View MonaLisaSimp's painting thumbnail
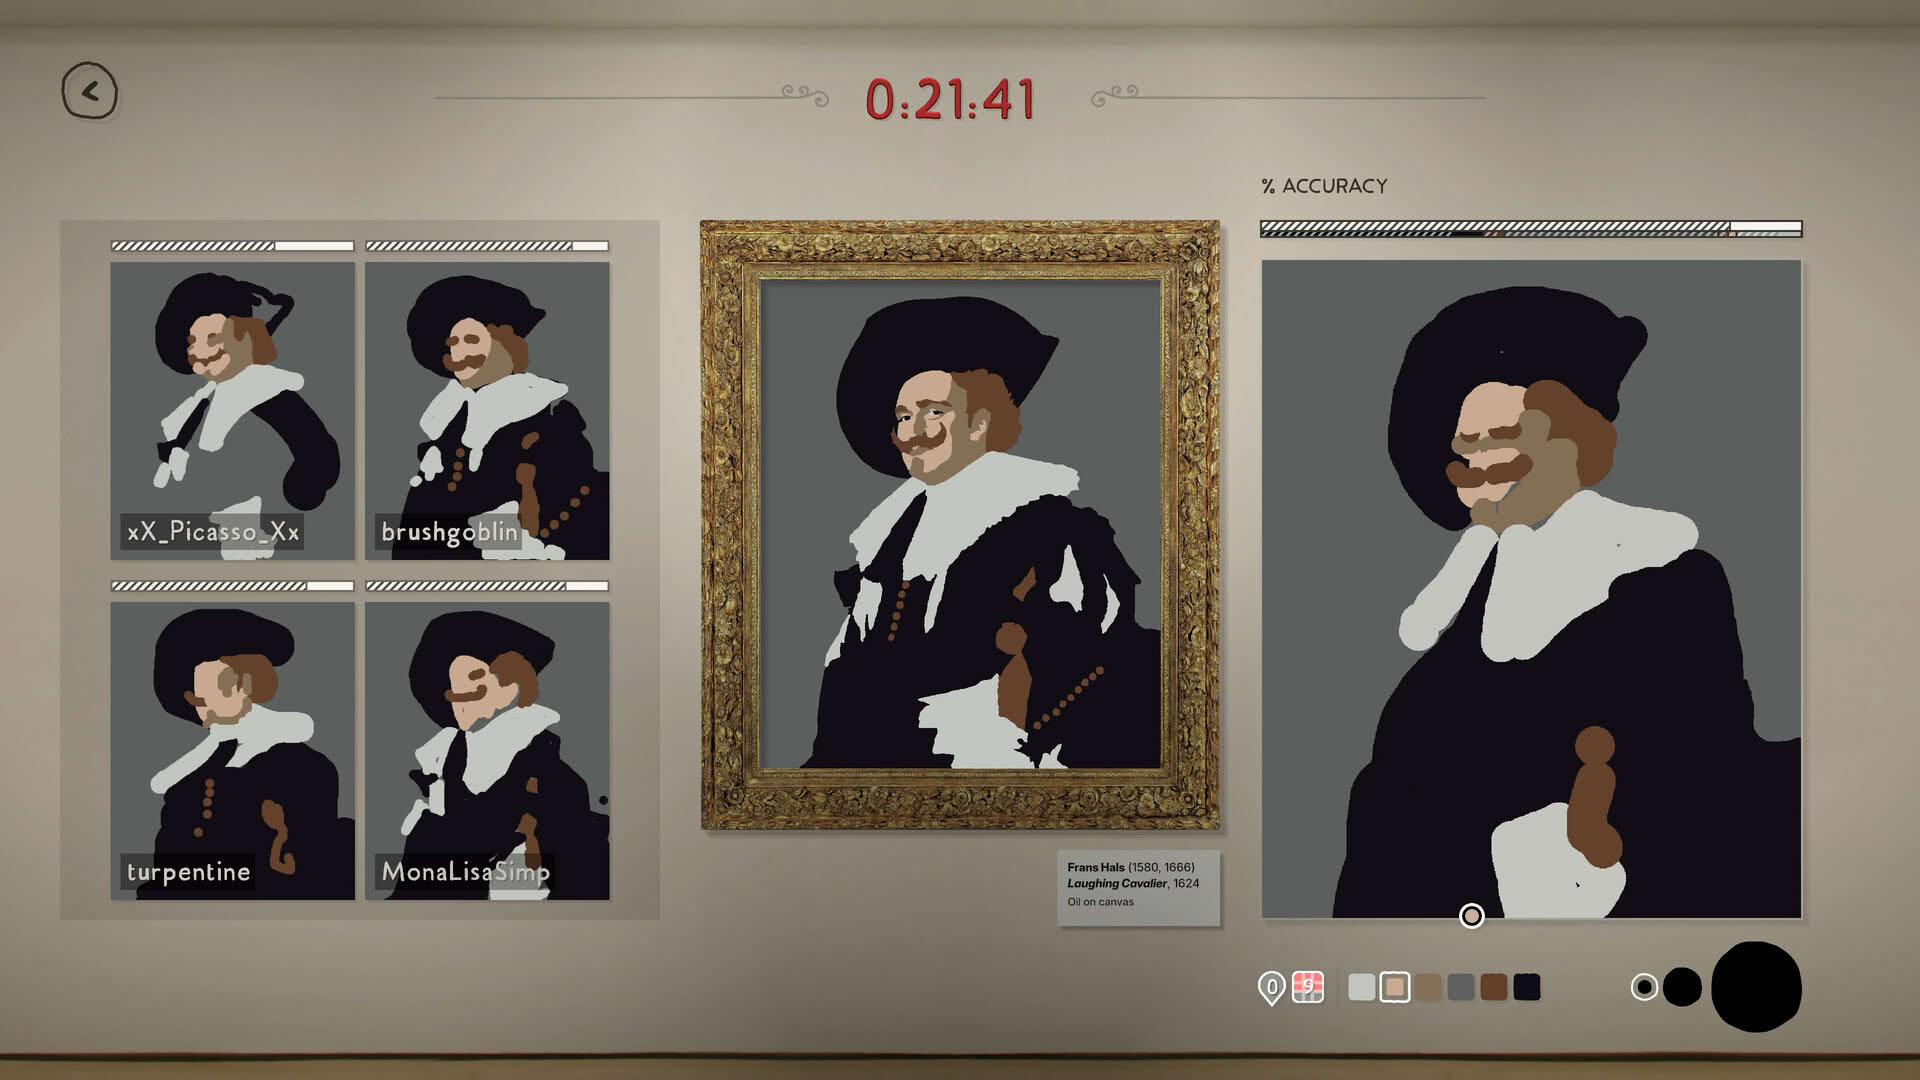 coord(487,751)
